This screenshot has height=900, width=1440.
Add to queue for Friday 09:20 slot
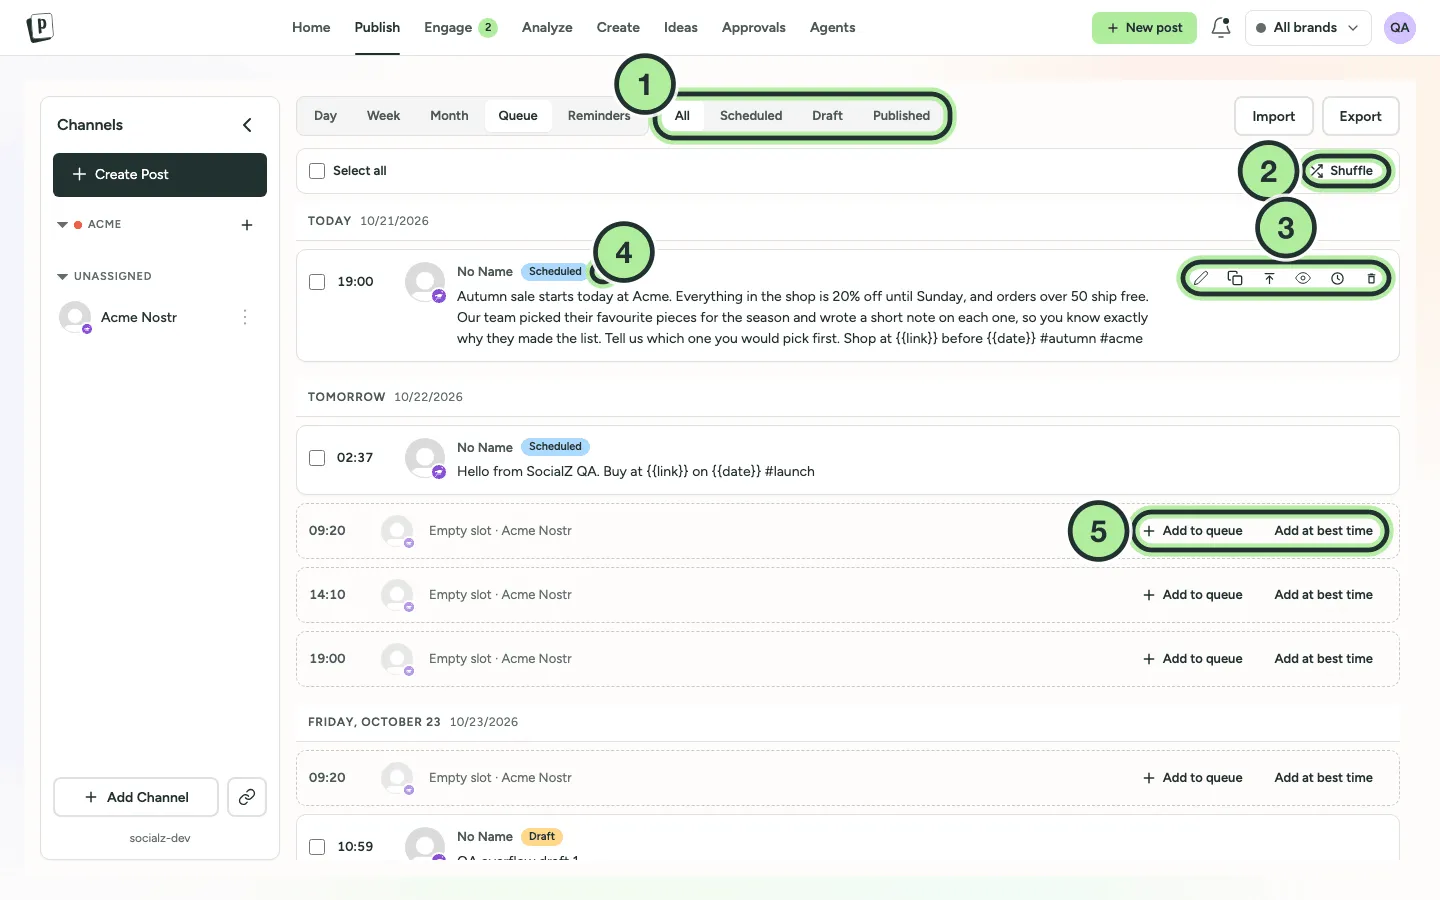click(x=1193, y=778)
